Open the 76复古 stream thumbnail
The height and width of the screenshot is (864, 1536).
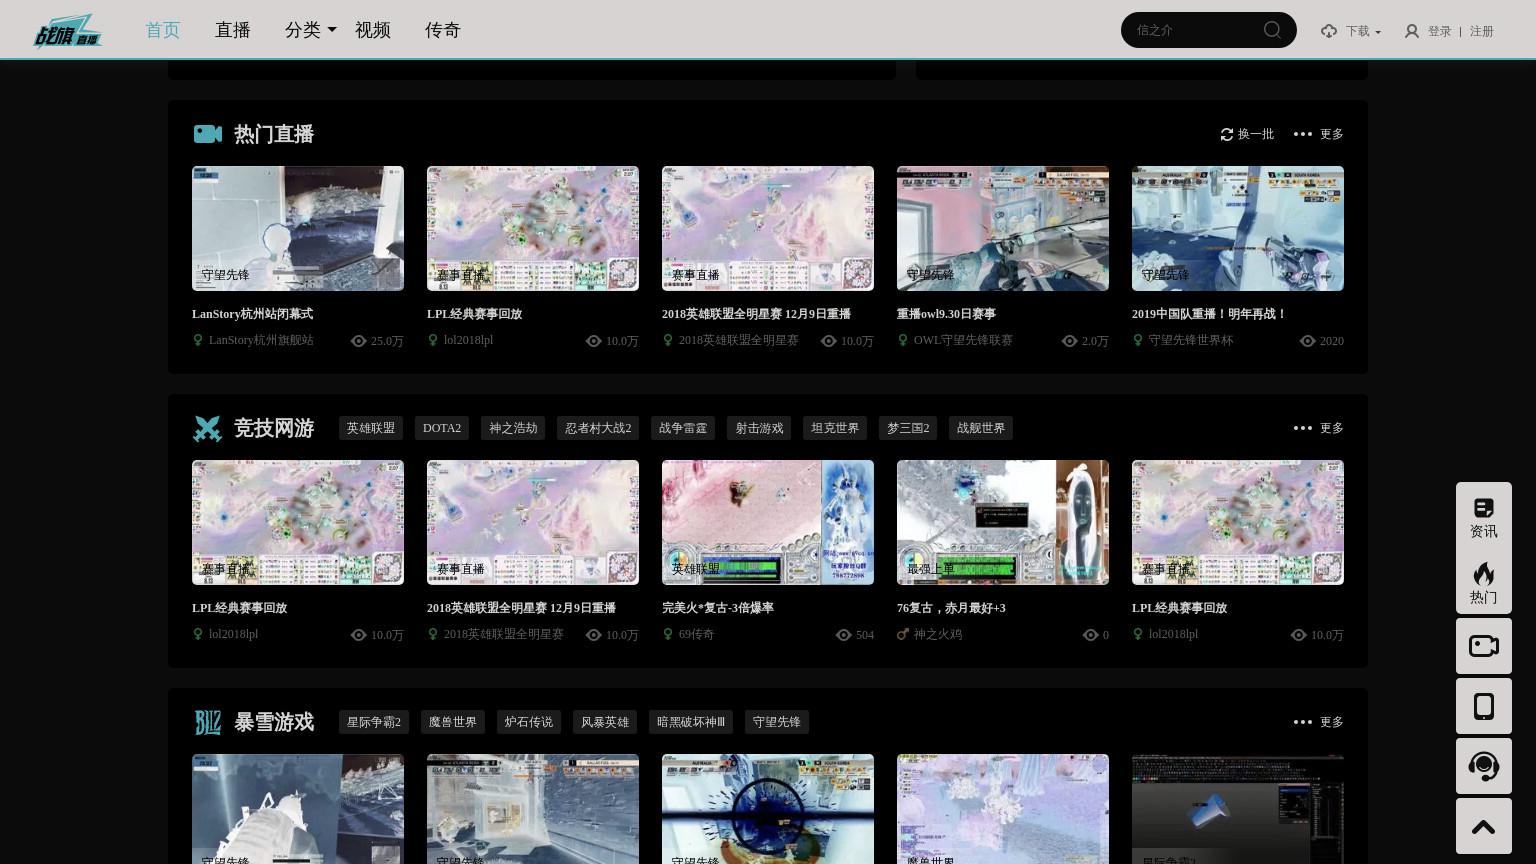[x=1003, y=522]
